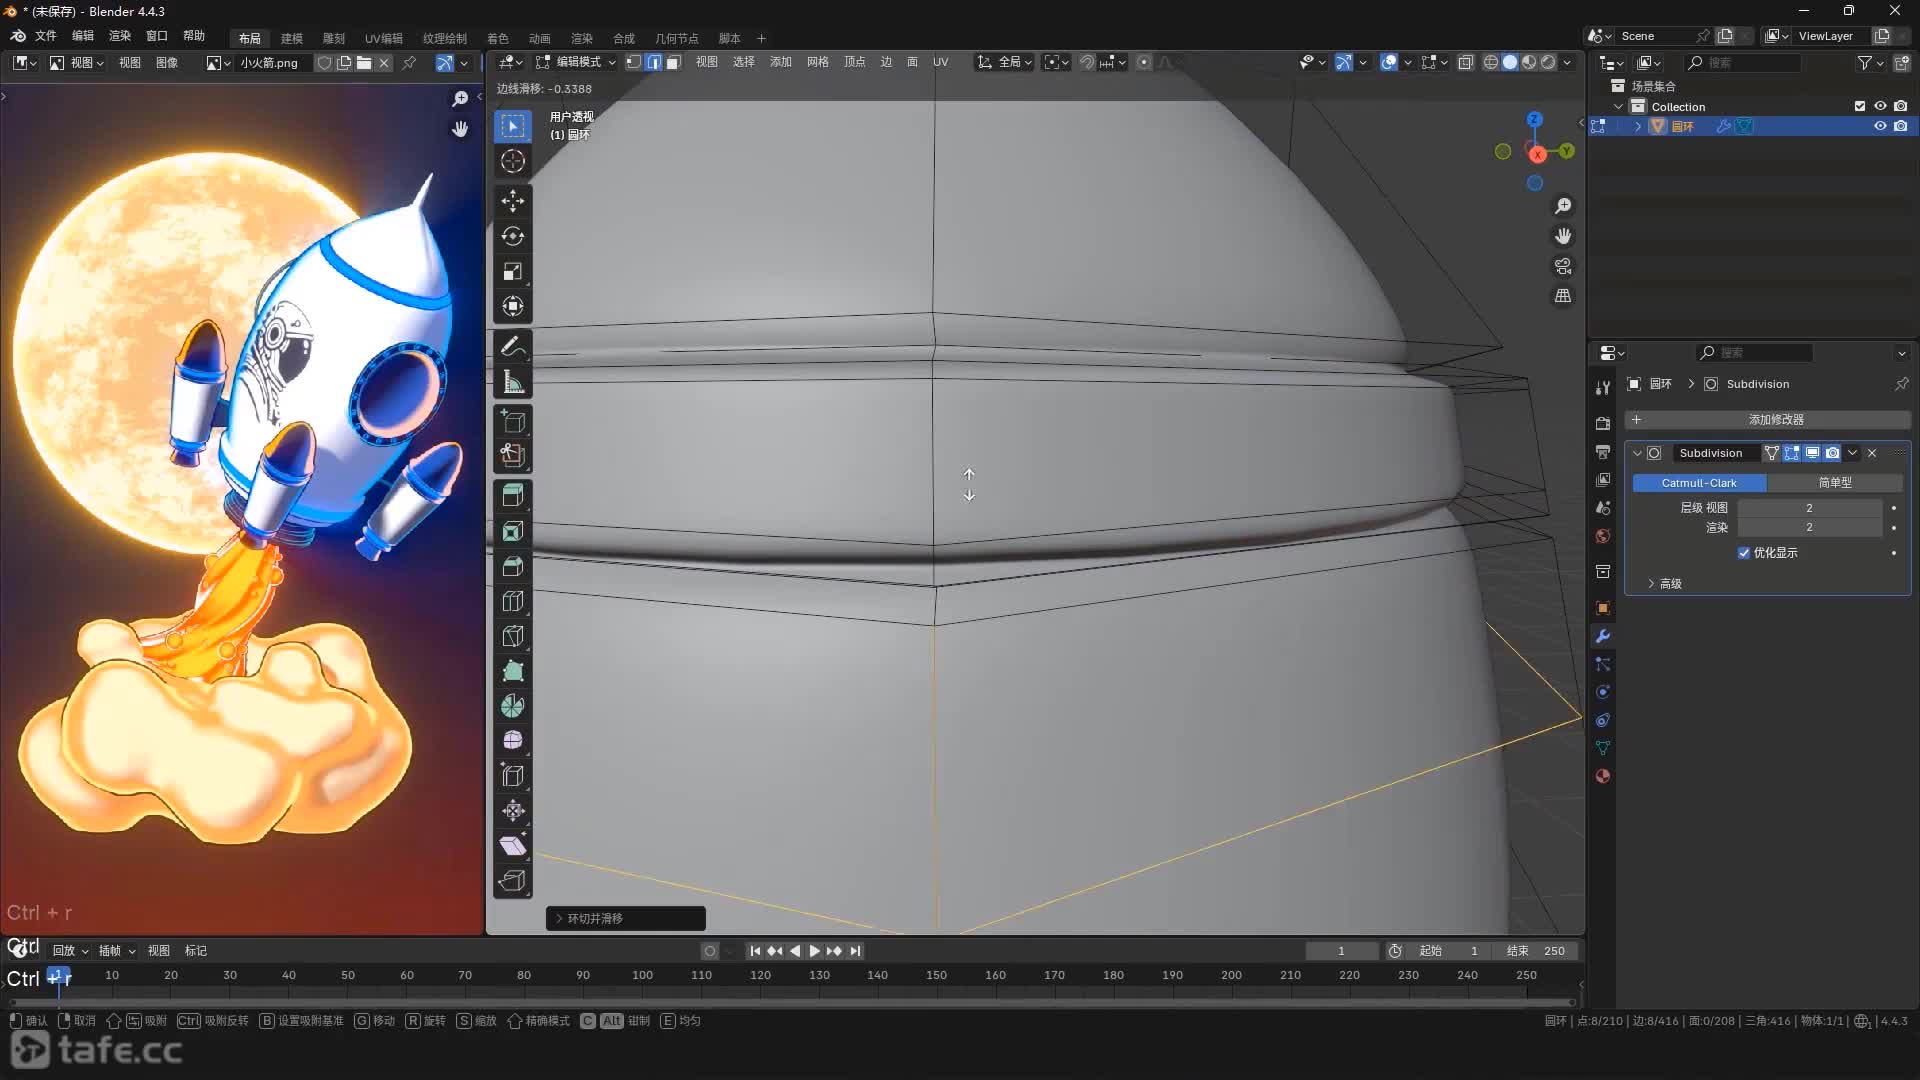
Task: Open the 编辑模式 mode dropdown
Action: (578, 62)
